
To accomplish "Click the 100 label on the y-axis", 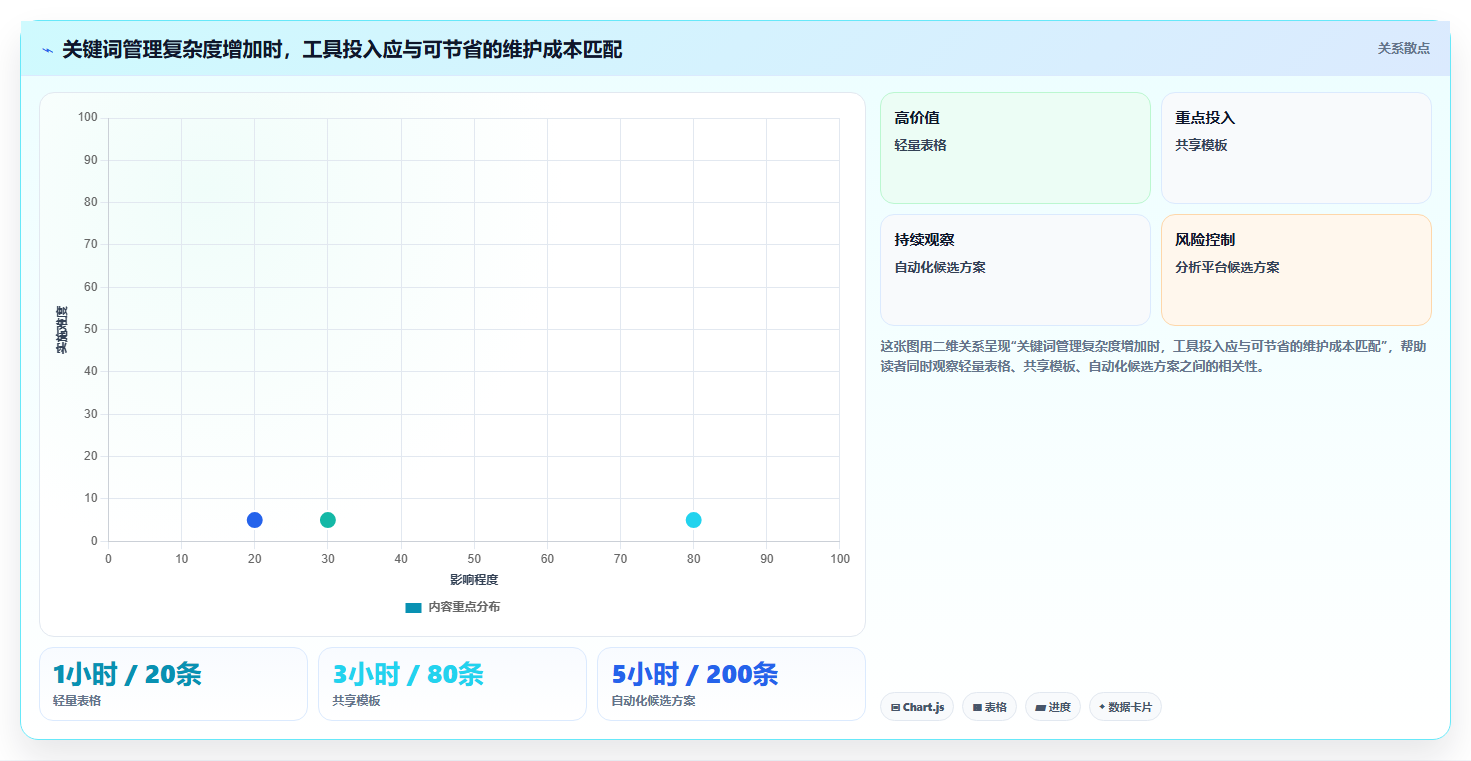I will tap(88, 118).
